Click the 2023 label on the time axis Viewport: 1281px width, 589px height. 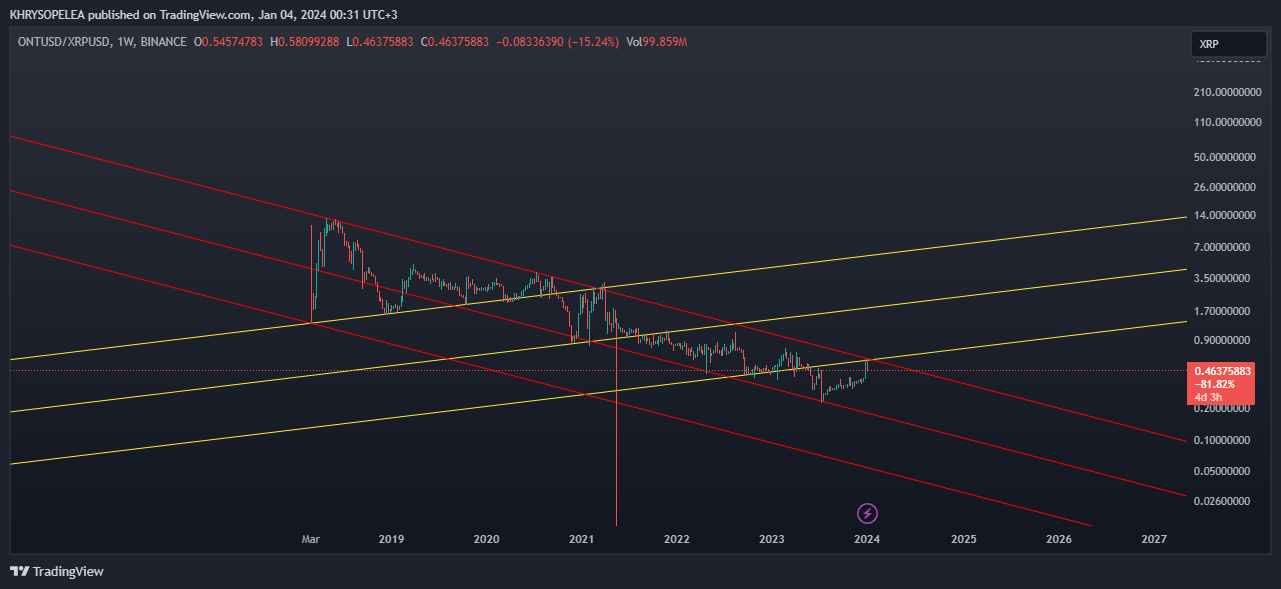[x=772, y=539]
